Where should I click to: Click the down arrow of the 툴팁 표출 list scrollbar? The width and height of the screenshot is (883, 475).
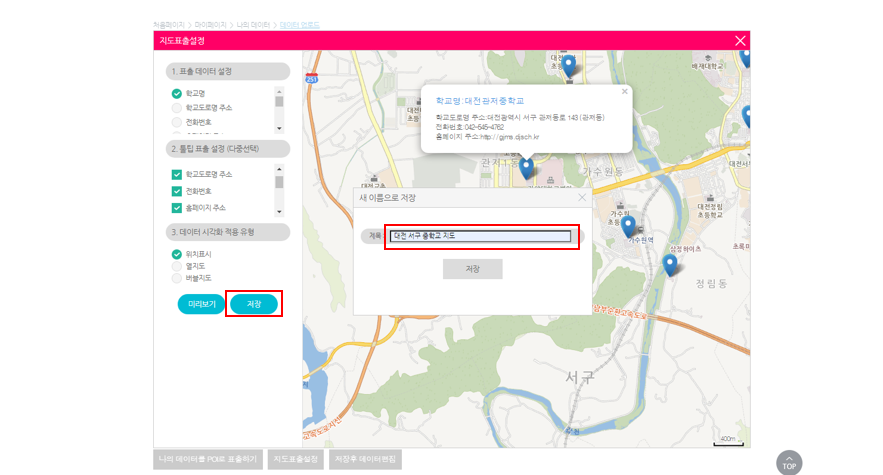coord(279,212)
